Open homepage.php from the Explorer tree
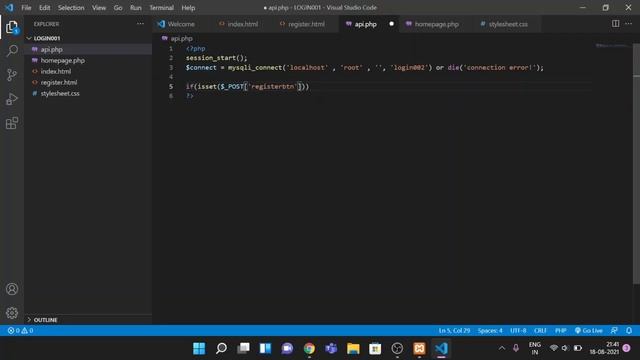The height and width of the screenshot is (360, 640). click(89, 60)
